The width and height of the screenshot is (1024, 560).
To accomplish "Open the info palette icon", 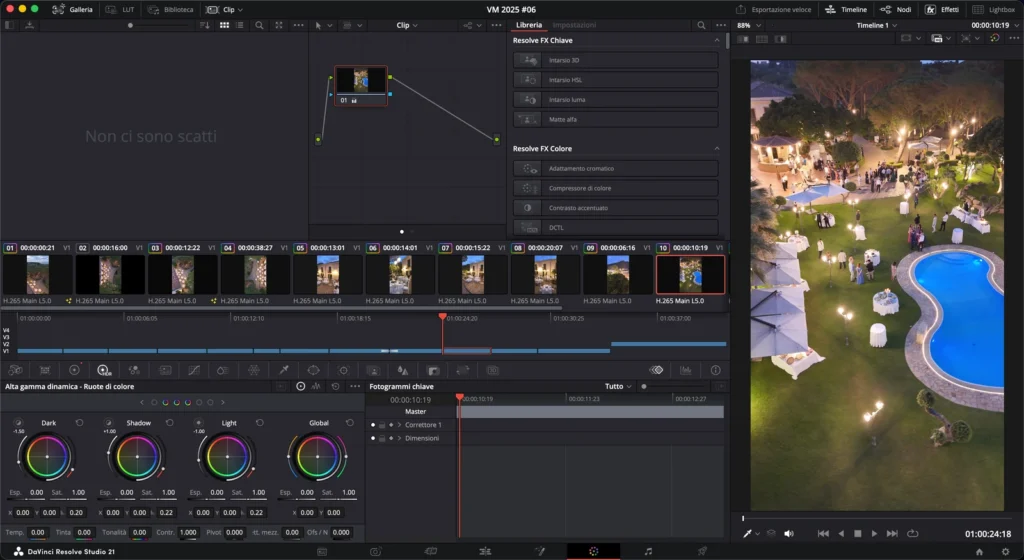I will tap(716, 370).
